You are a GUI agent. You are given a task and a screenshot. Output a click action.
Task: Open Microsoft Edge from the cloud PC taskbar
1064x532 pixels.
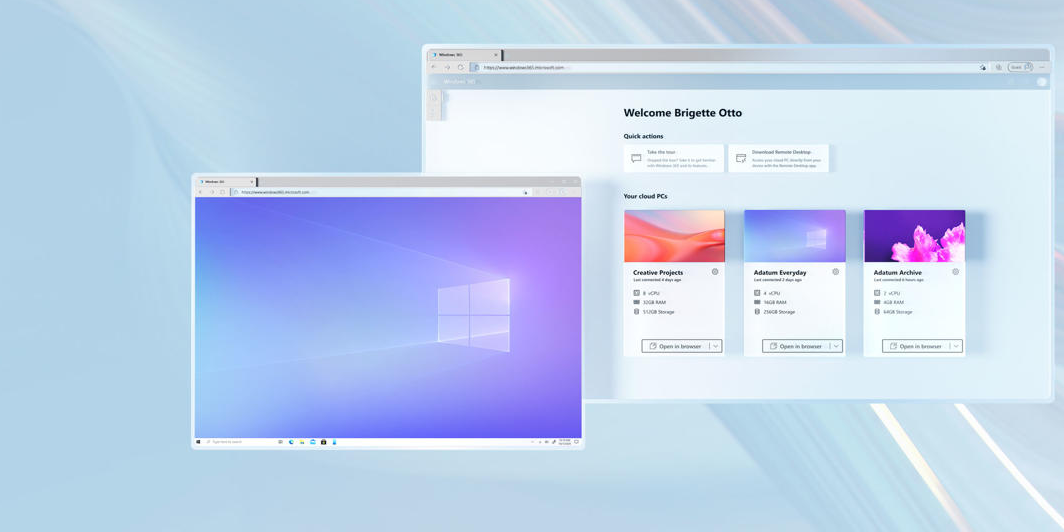point(291,442)
